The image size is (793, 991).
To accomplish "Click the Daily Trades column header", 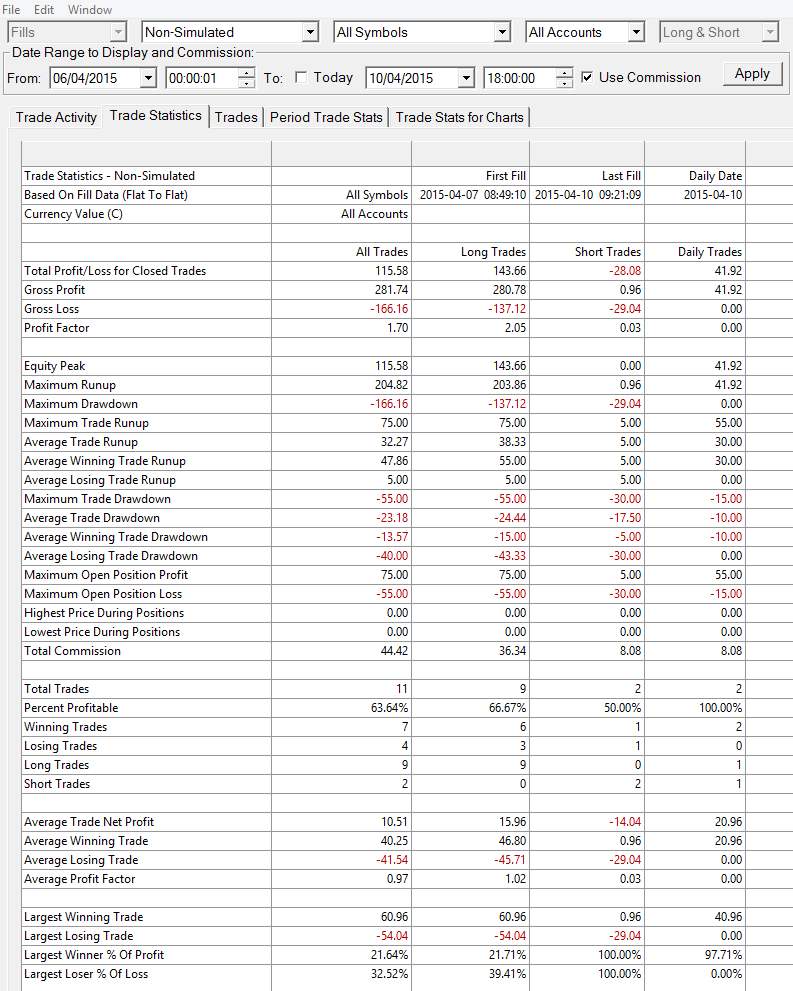I will 710,252.
